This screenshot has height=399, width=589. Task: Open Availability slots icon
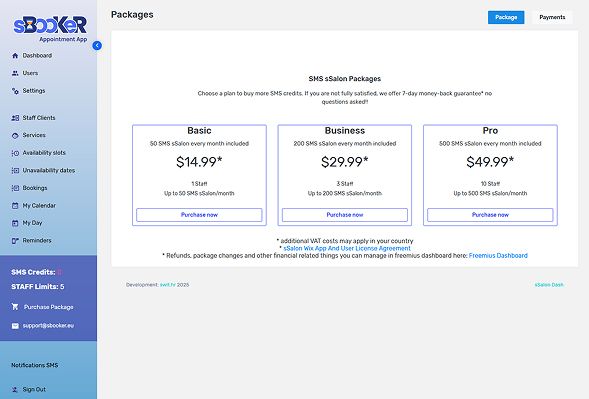coord(15,153)
